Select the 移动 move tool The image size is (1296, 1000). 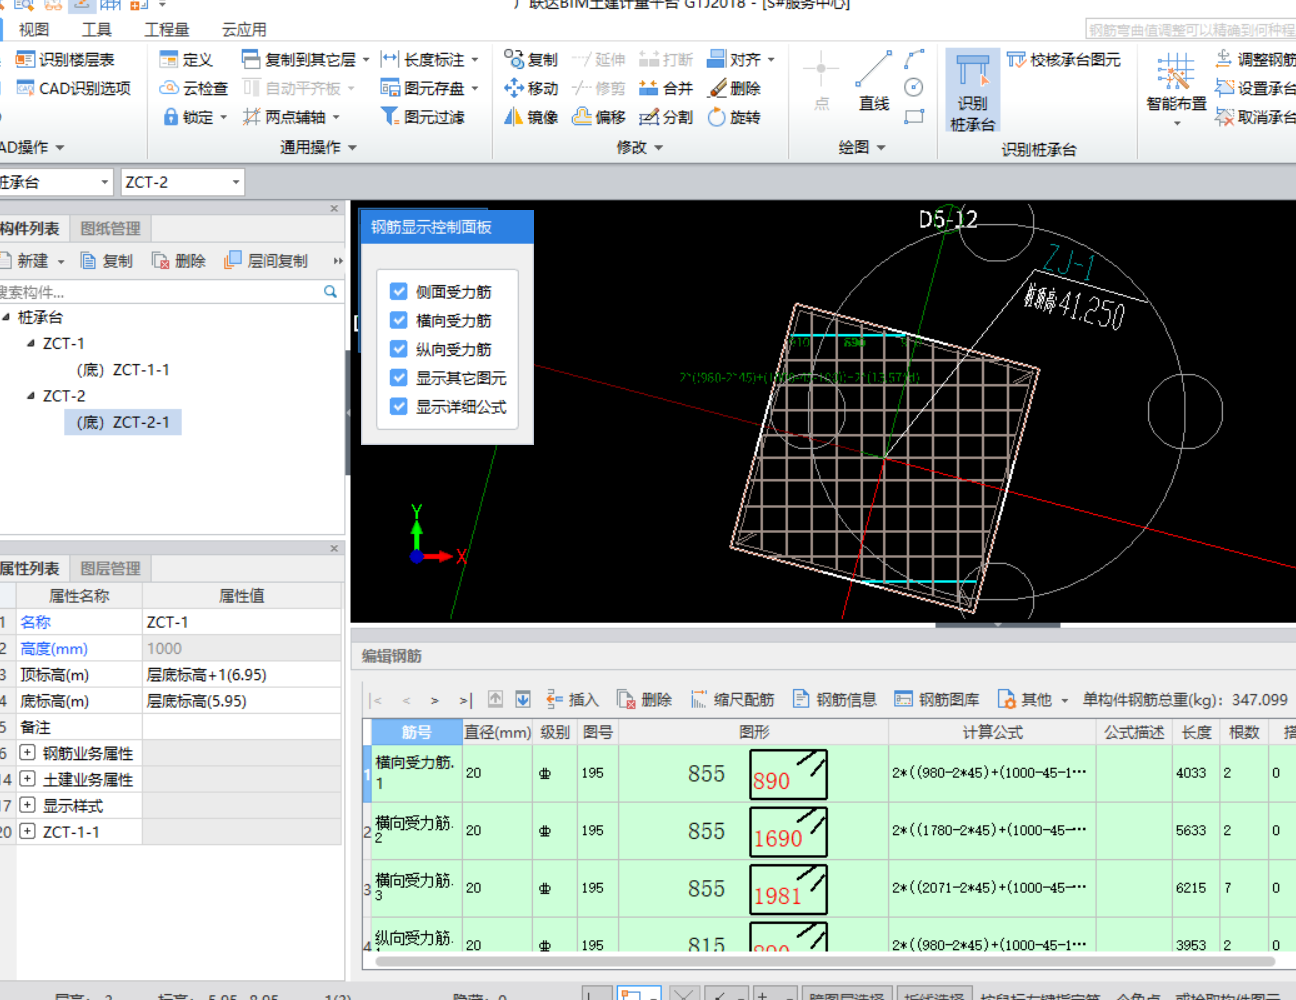pyautogui.click(x=531, y=88)
